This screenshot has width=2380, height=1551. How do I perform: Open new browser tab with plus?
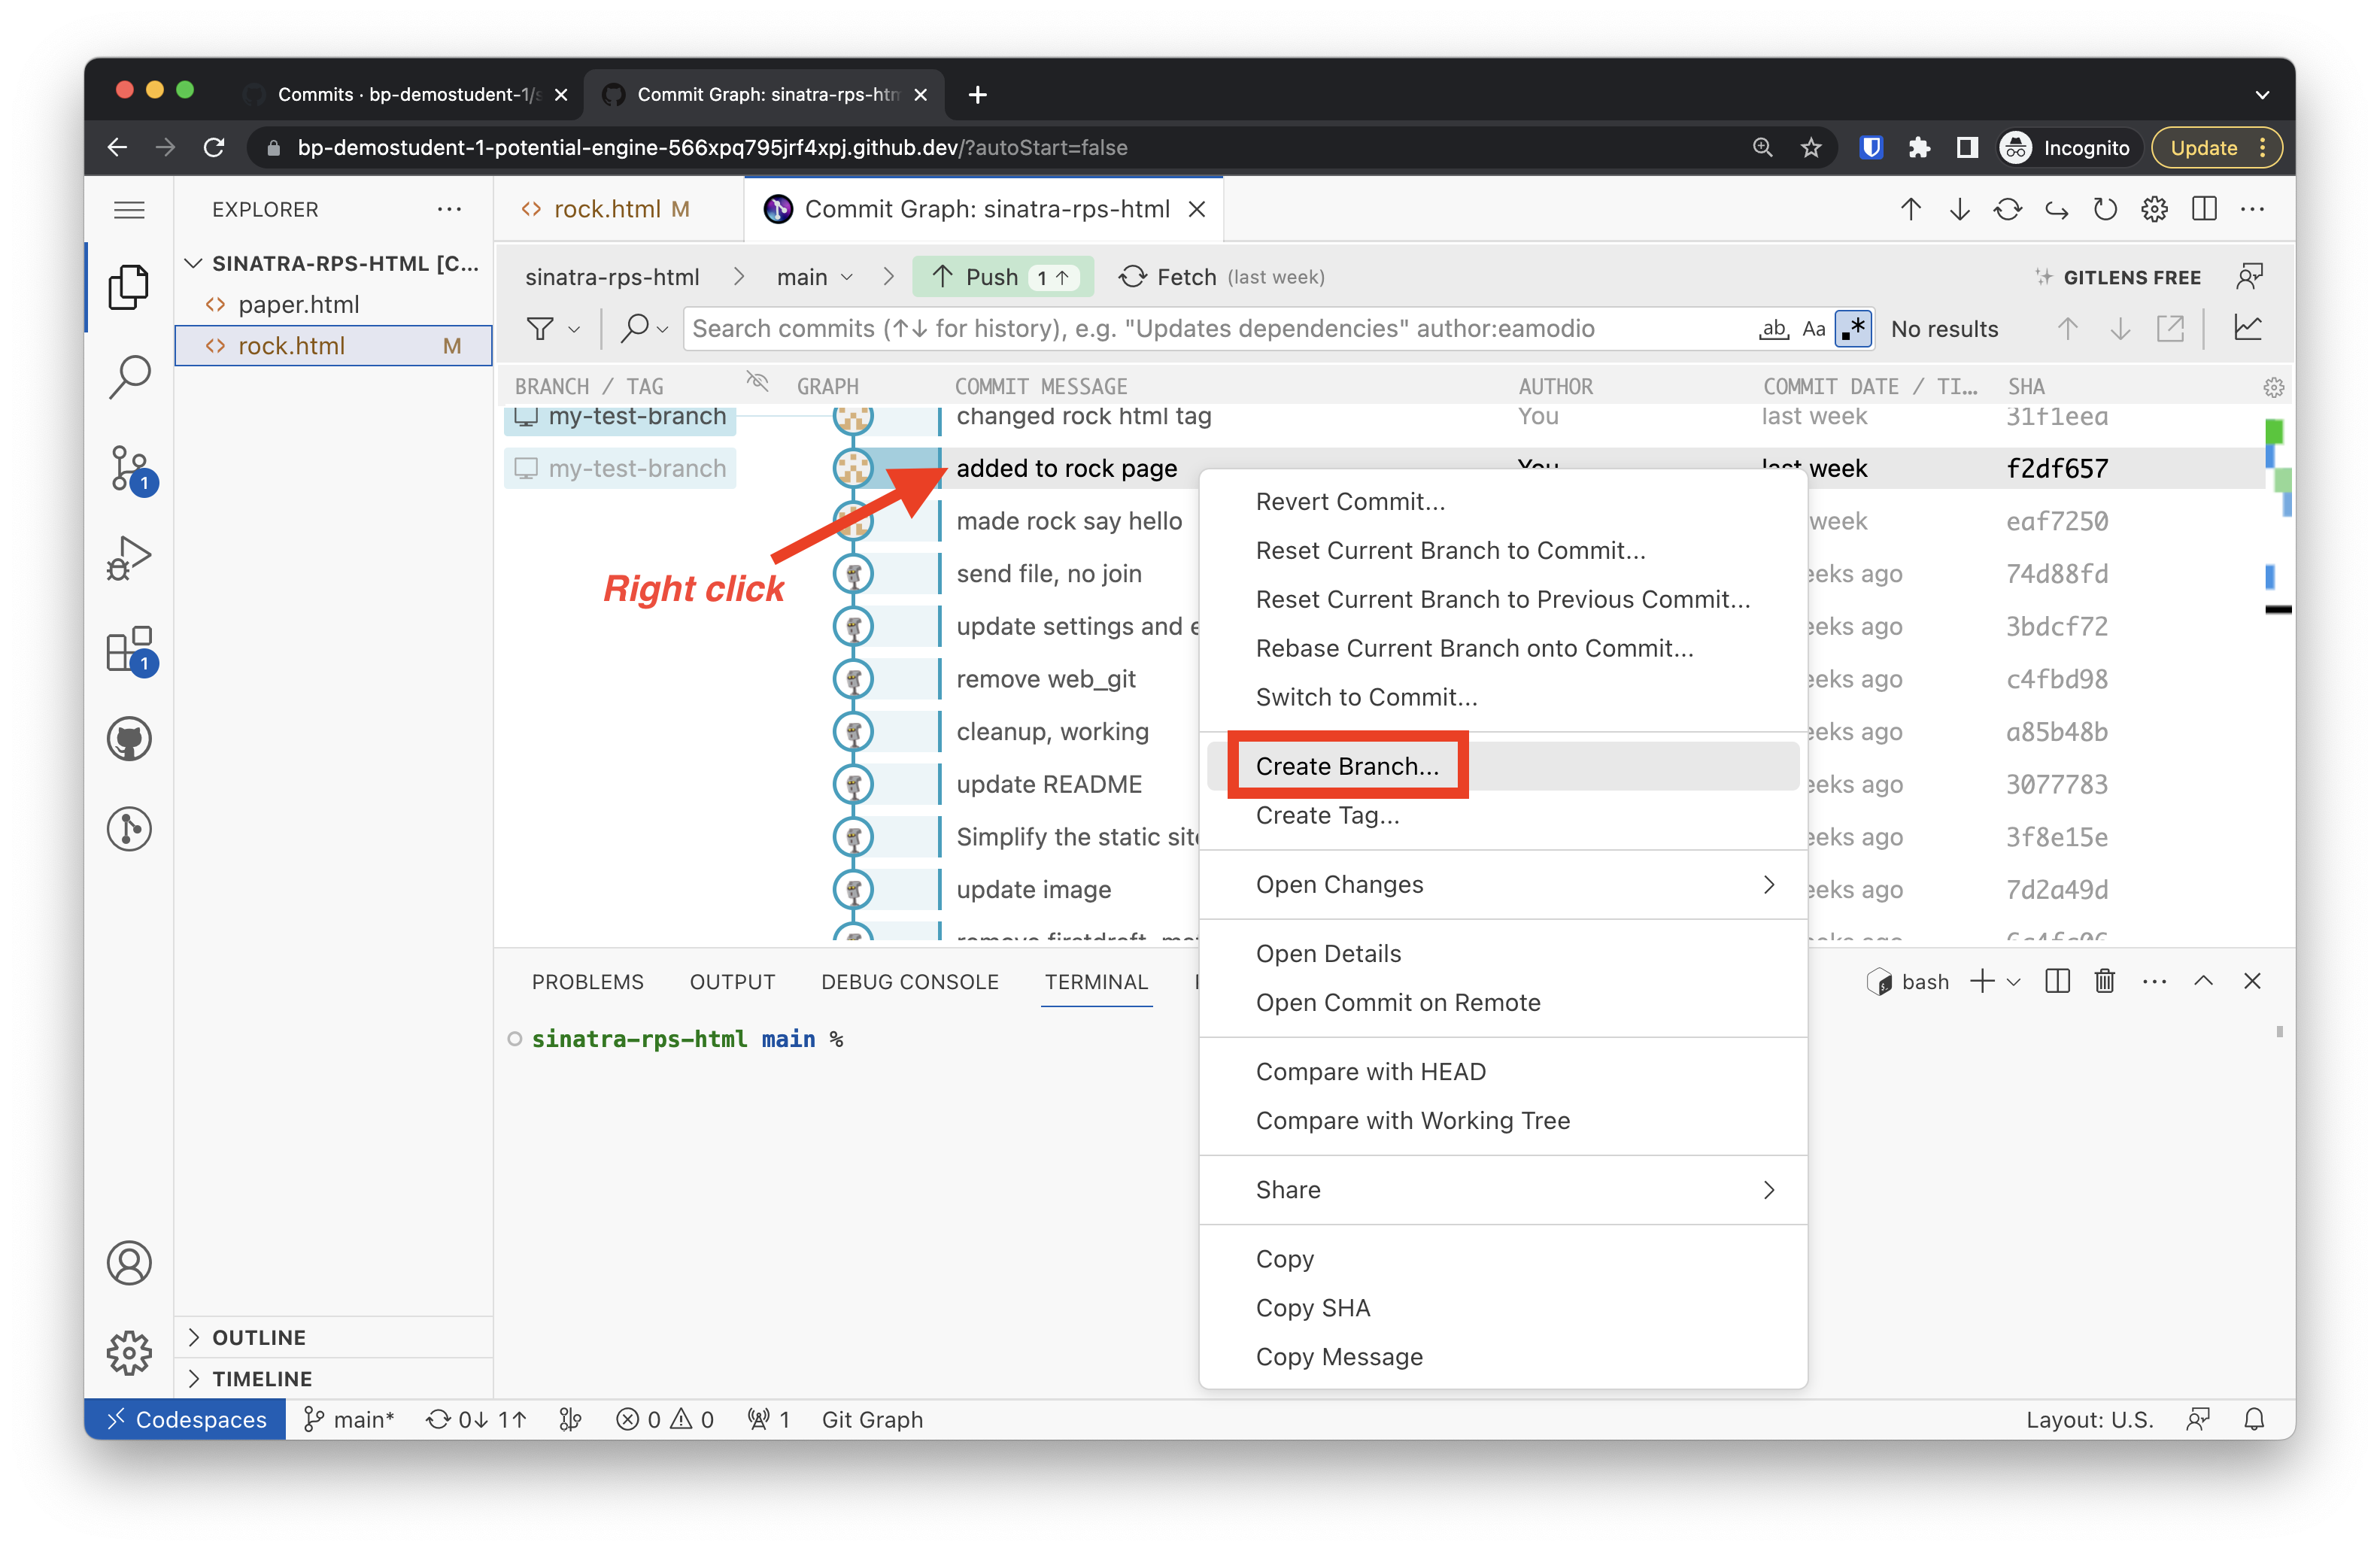(x=978, y=94)
